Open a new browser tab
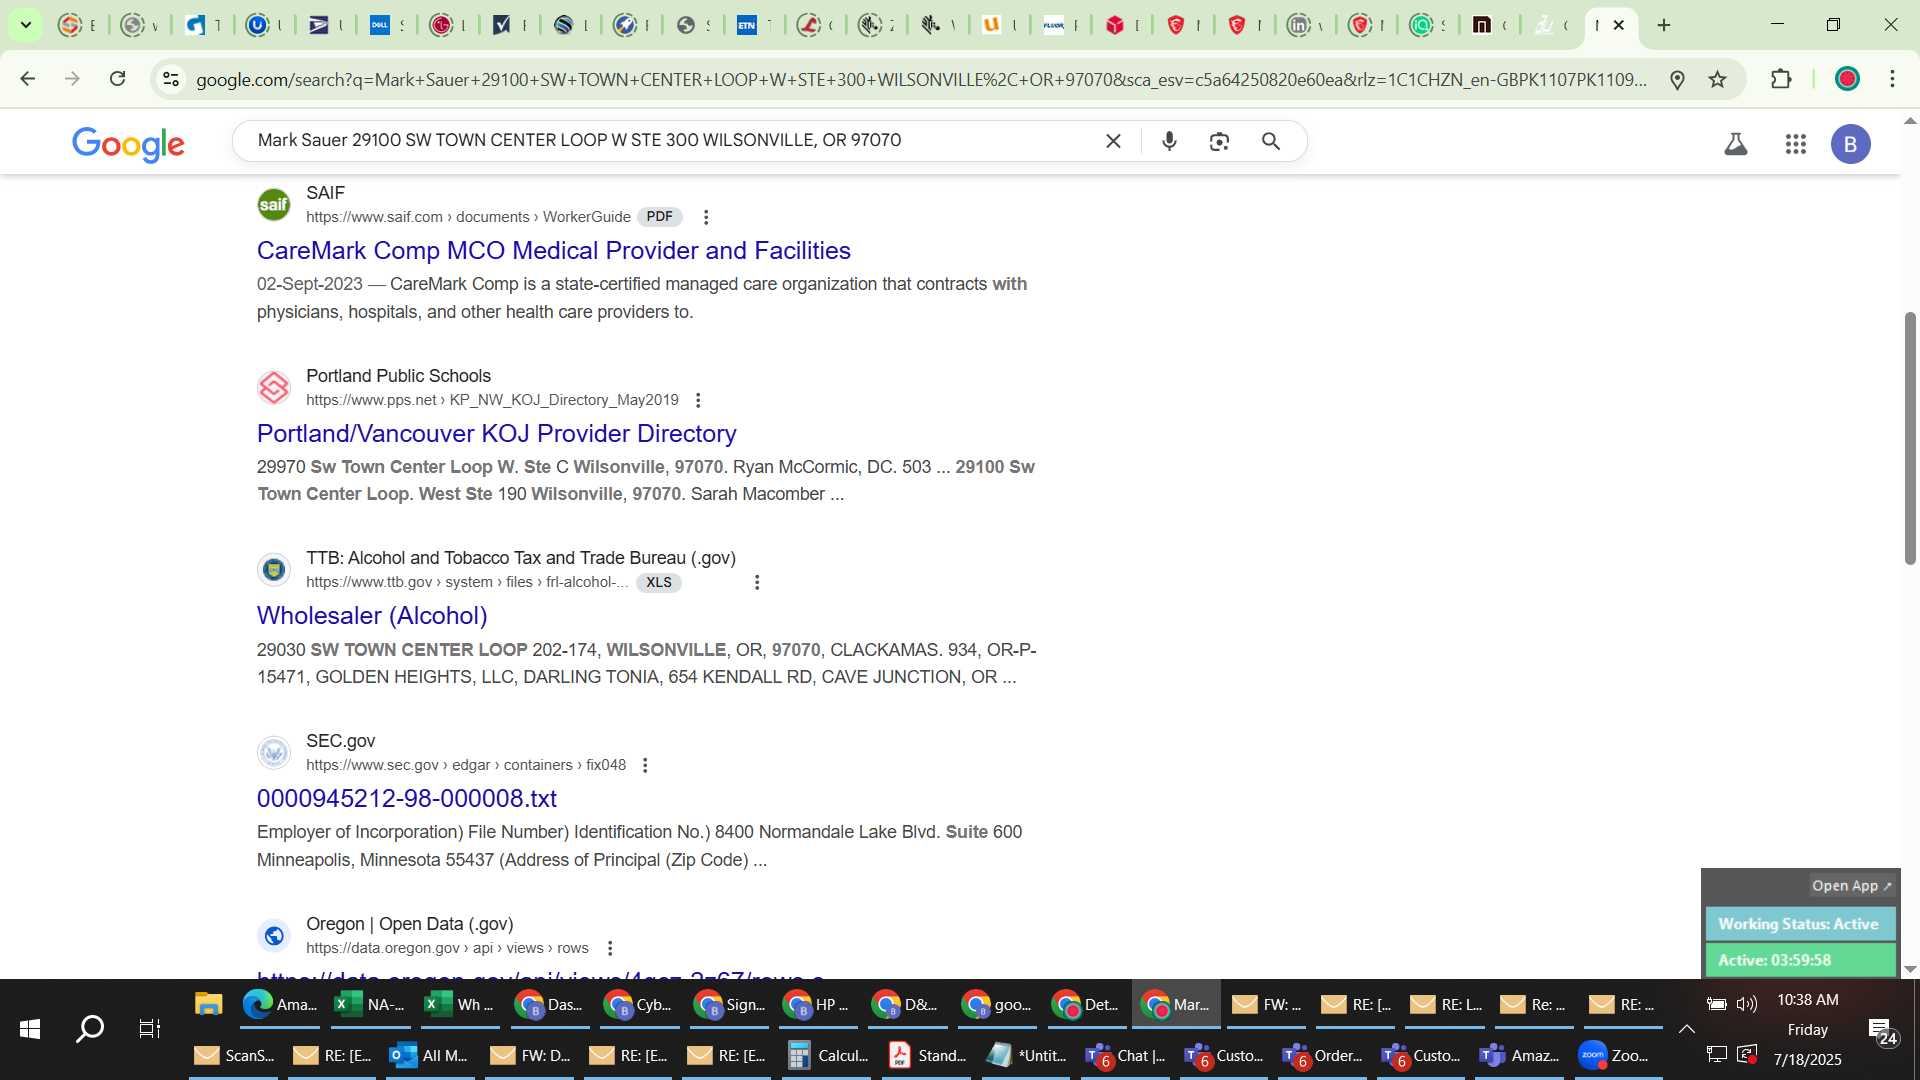 (1664, 25)
